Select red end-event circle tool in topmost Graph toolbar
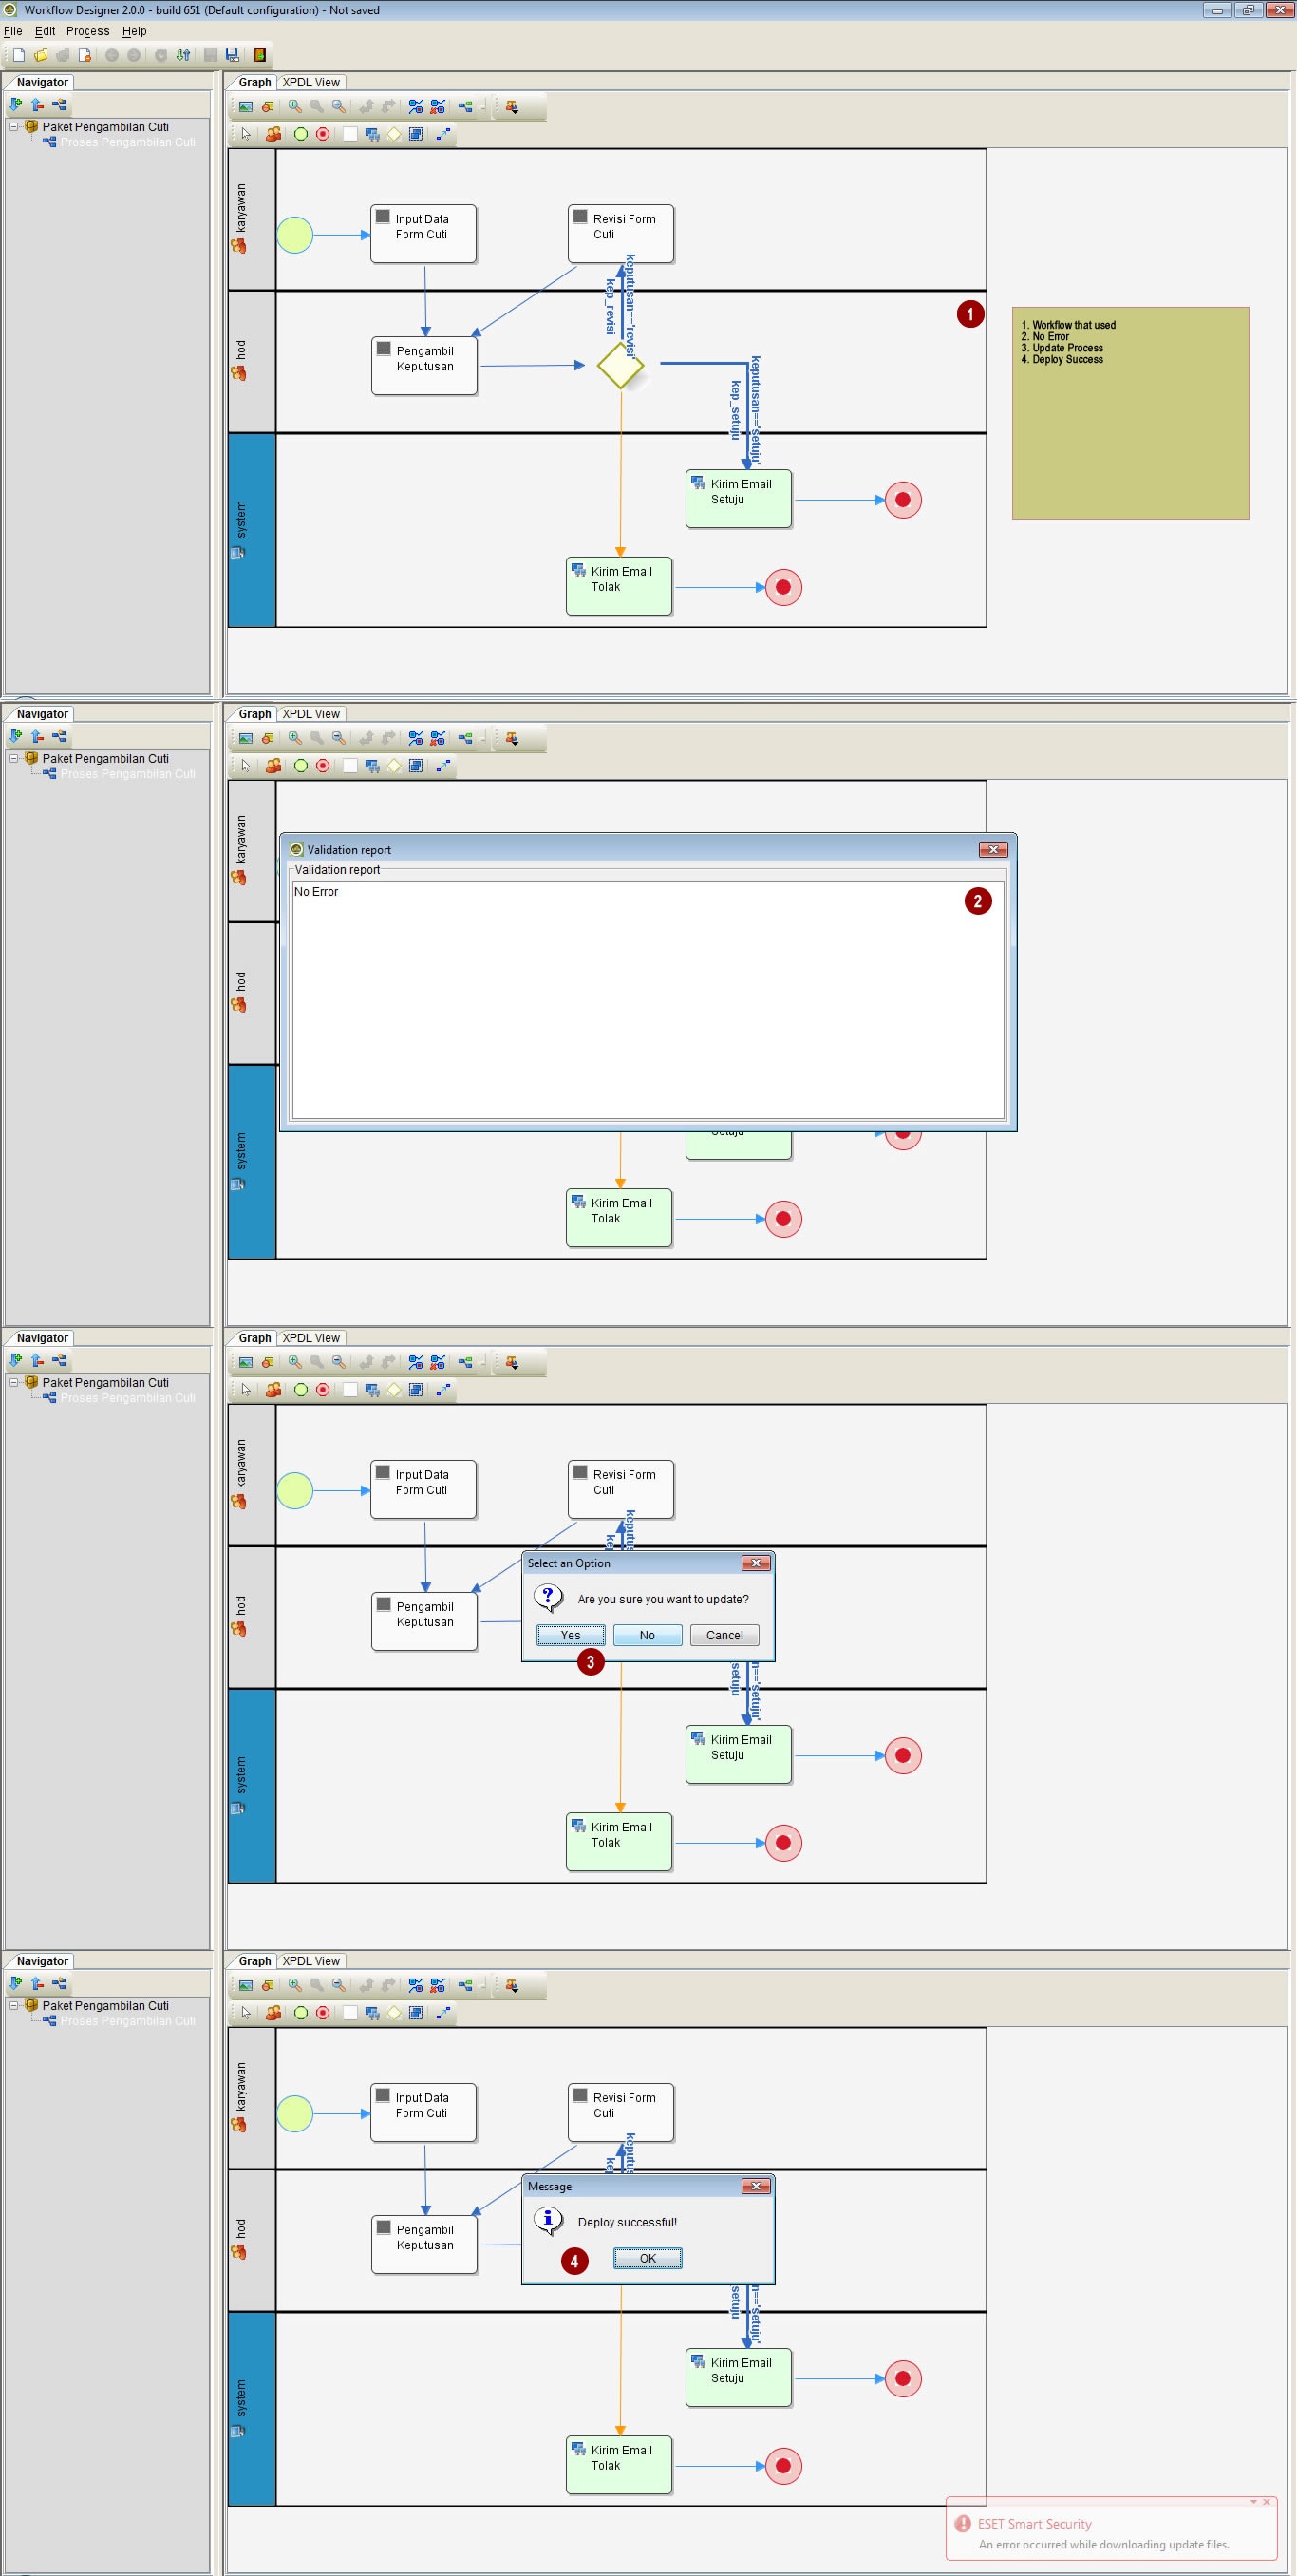This screenshot has height=2576, width=1297. [322, 134]
